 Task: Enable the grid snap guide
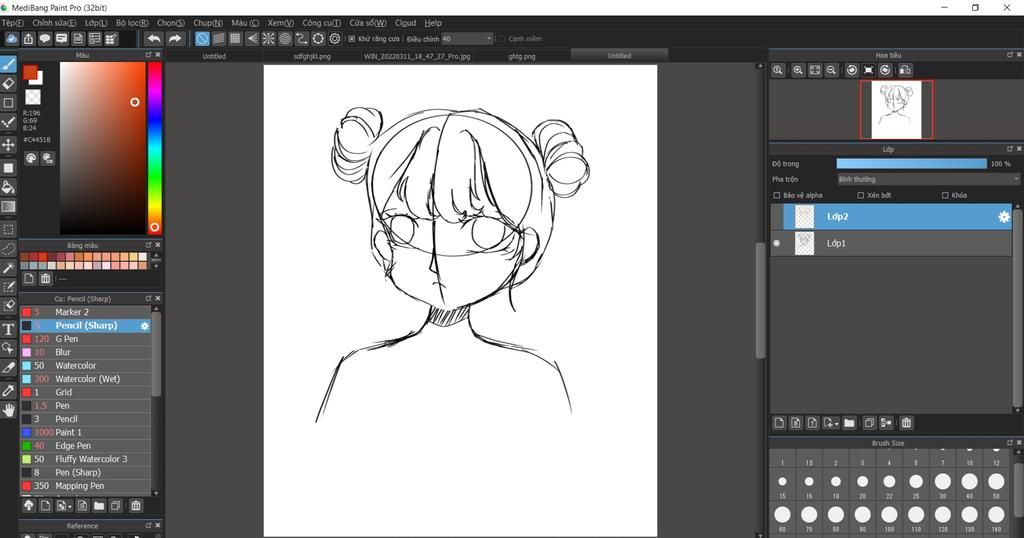(235, 39)
